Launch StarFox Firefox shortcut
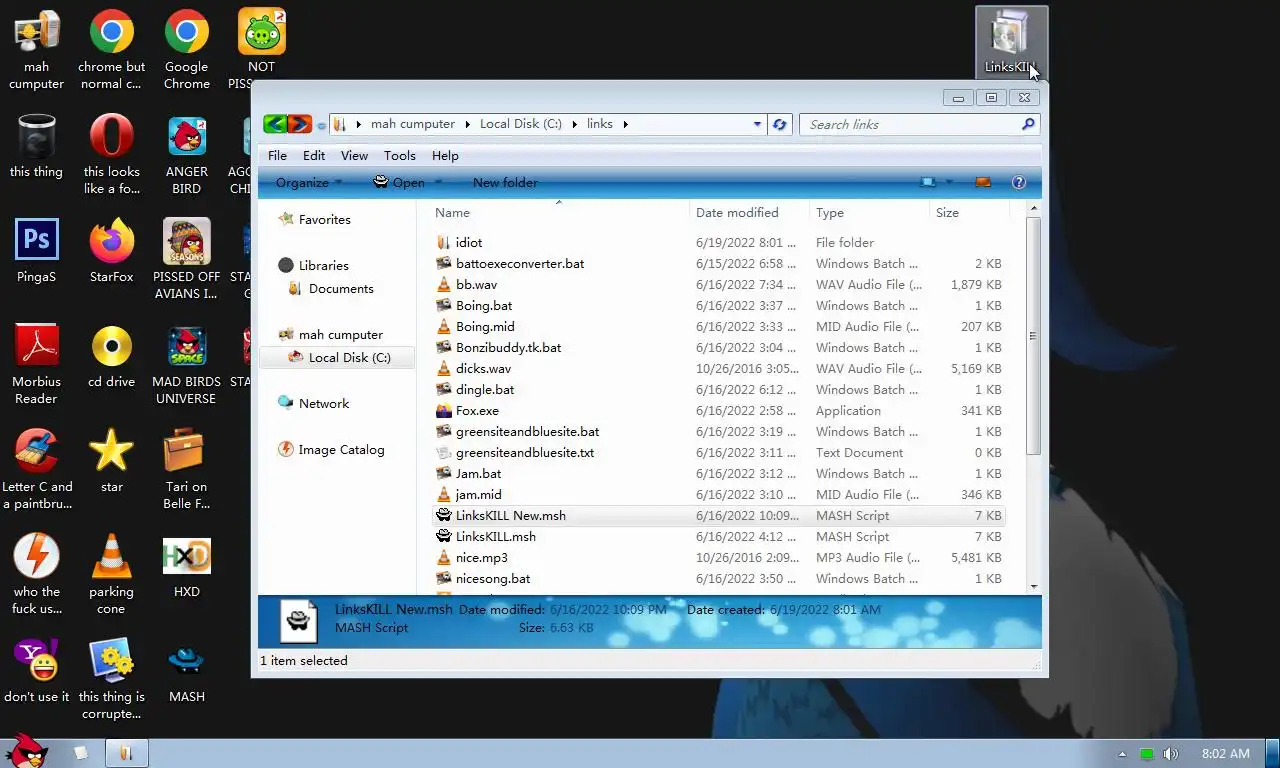The image size is (1280, 768). pyautogui.click(x=112, y=251)
